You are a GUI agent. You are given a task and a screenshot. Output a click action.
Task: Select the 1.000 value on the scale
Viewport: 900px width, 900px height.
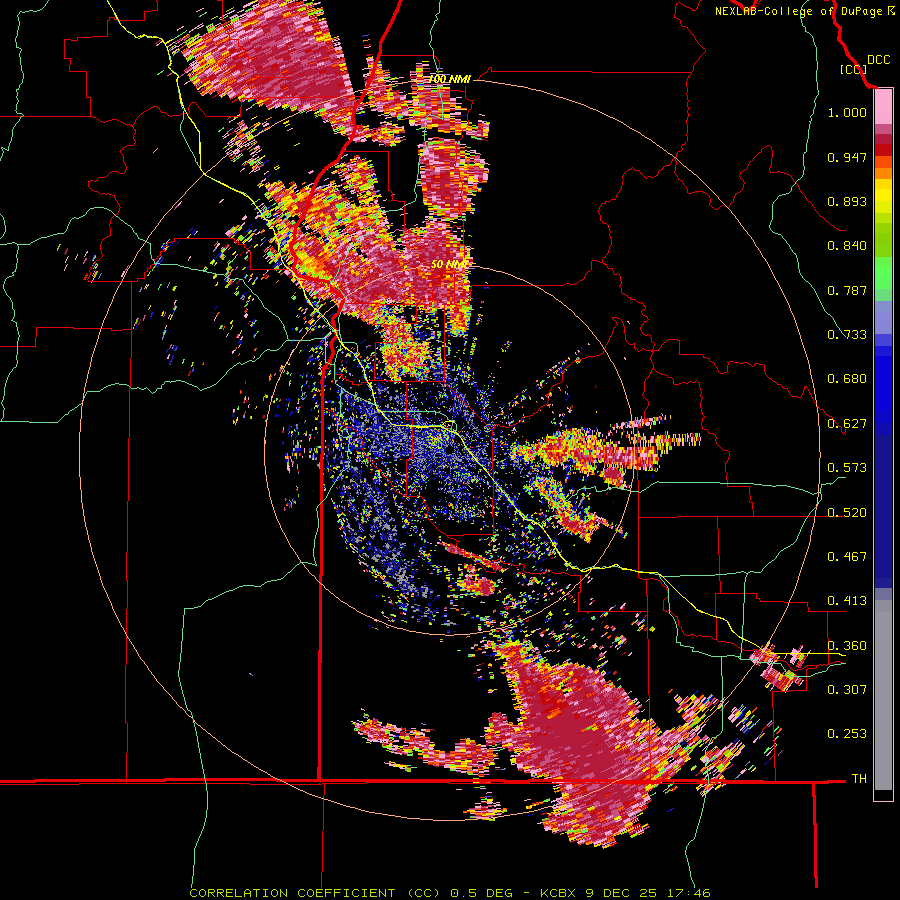847,112
